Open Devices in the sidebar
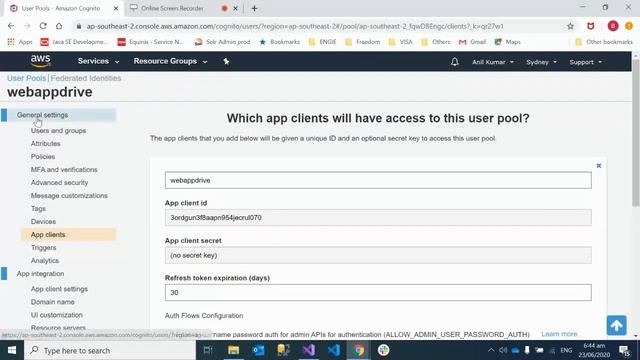 pyautogui.click(x=43, y=222)
